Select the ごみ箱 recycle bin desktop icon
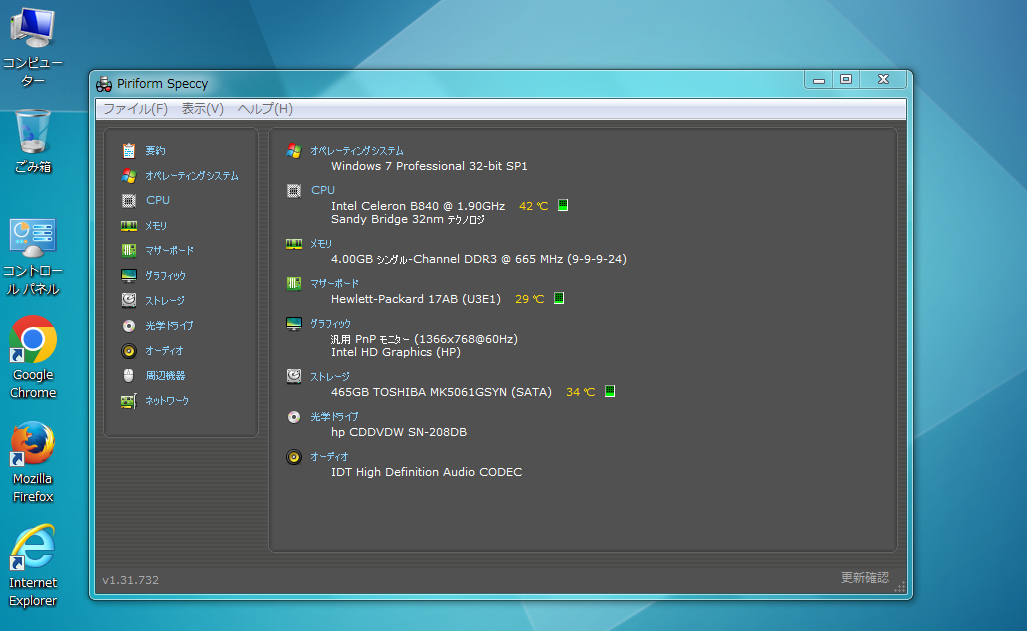The image size is (1027, 631). [33, 142]
